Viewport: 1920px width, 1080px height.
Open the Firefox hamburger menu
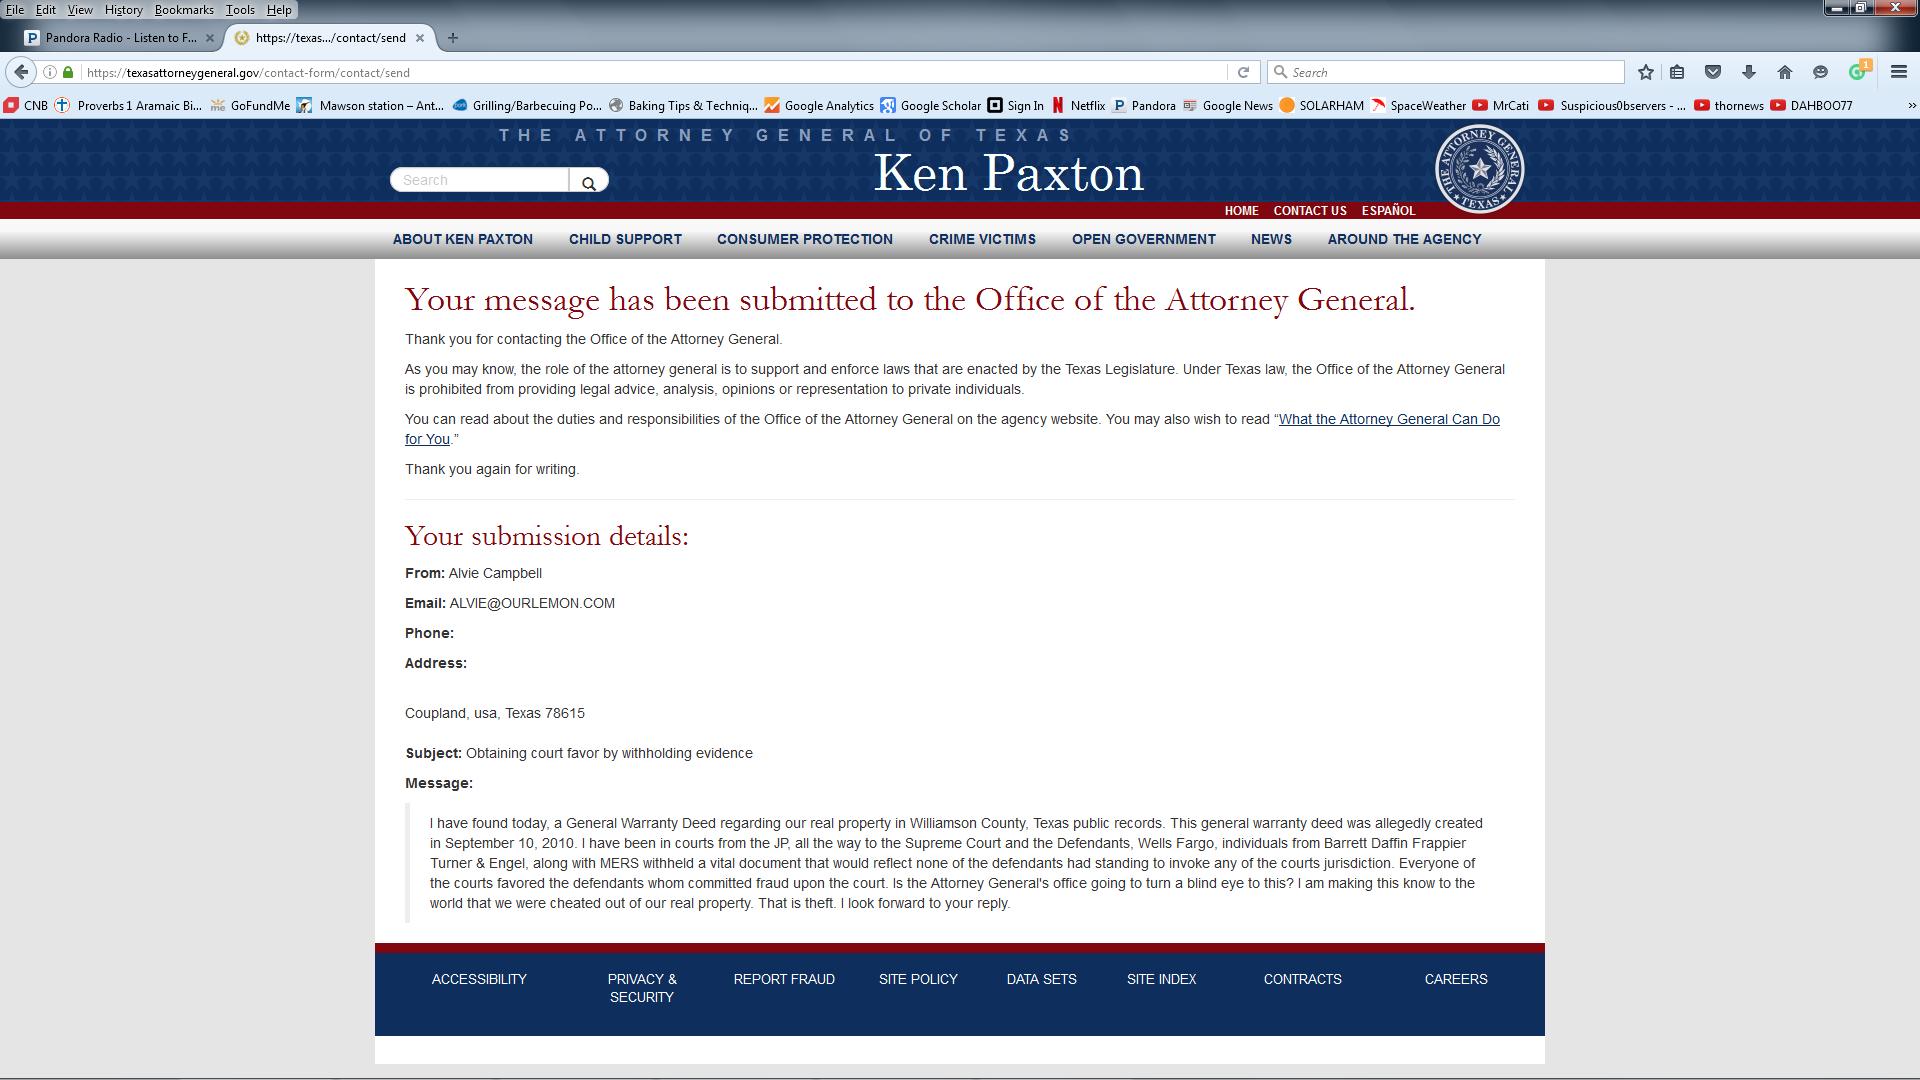[x=1898, y=72]
